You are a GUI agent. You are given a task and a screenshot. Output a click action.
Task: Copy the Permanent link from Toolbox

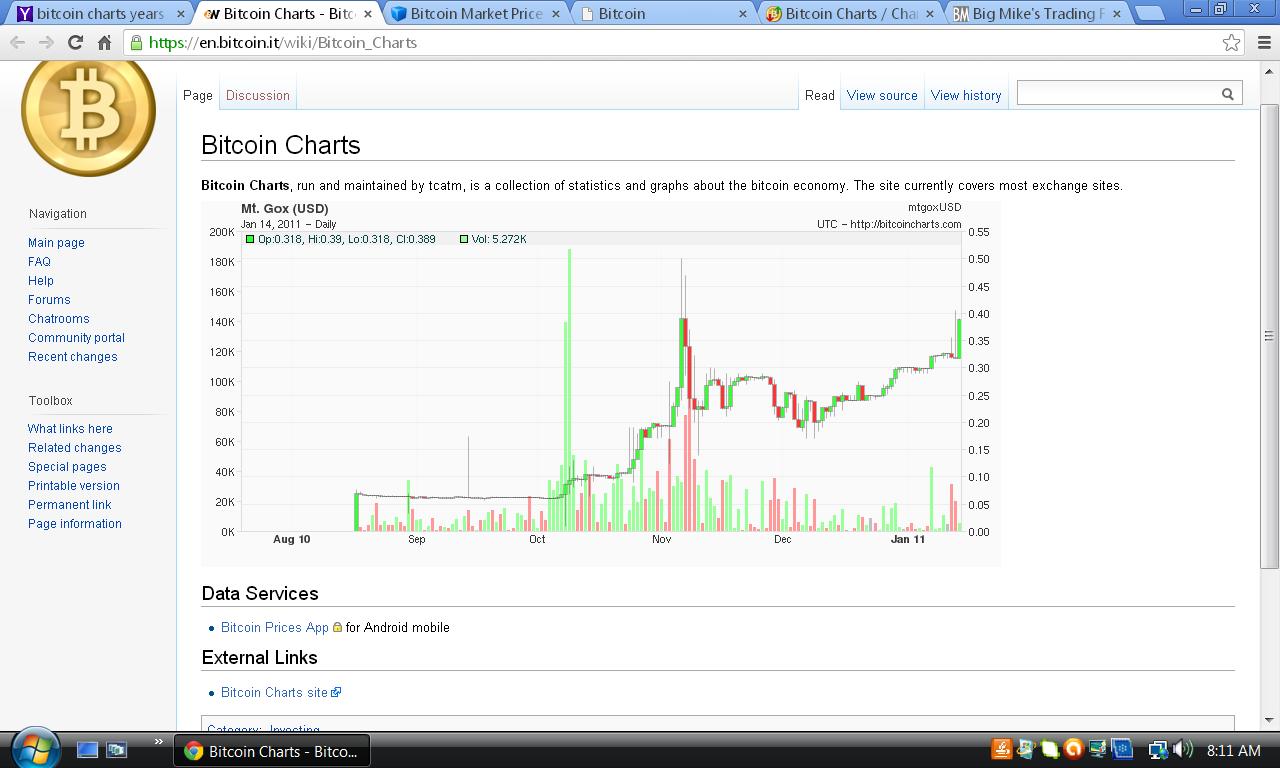[70, 505]
